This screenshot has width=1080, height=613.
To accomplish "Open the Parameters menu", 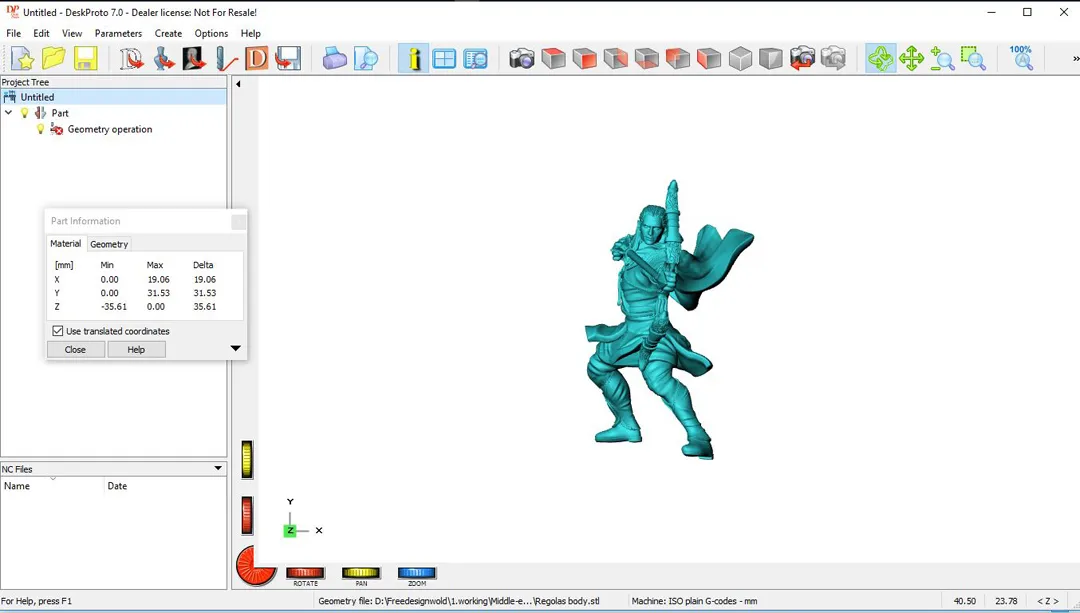I will 118,33.
